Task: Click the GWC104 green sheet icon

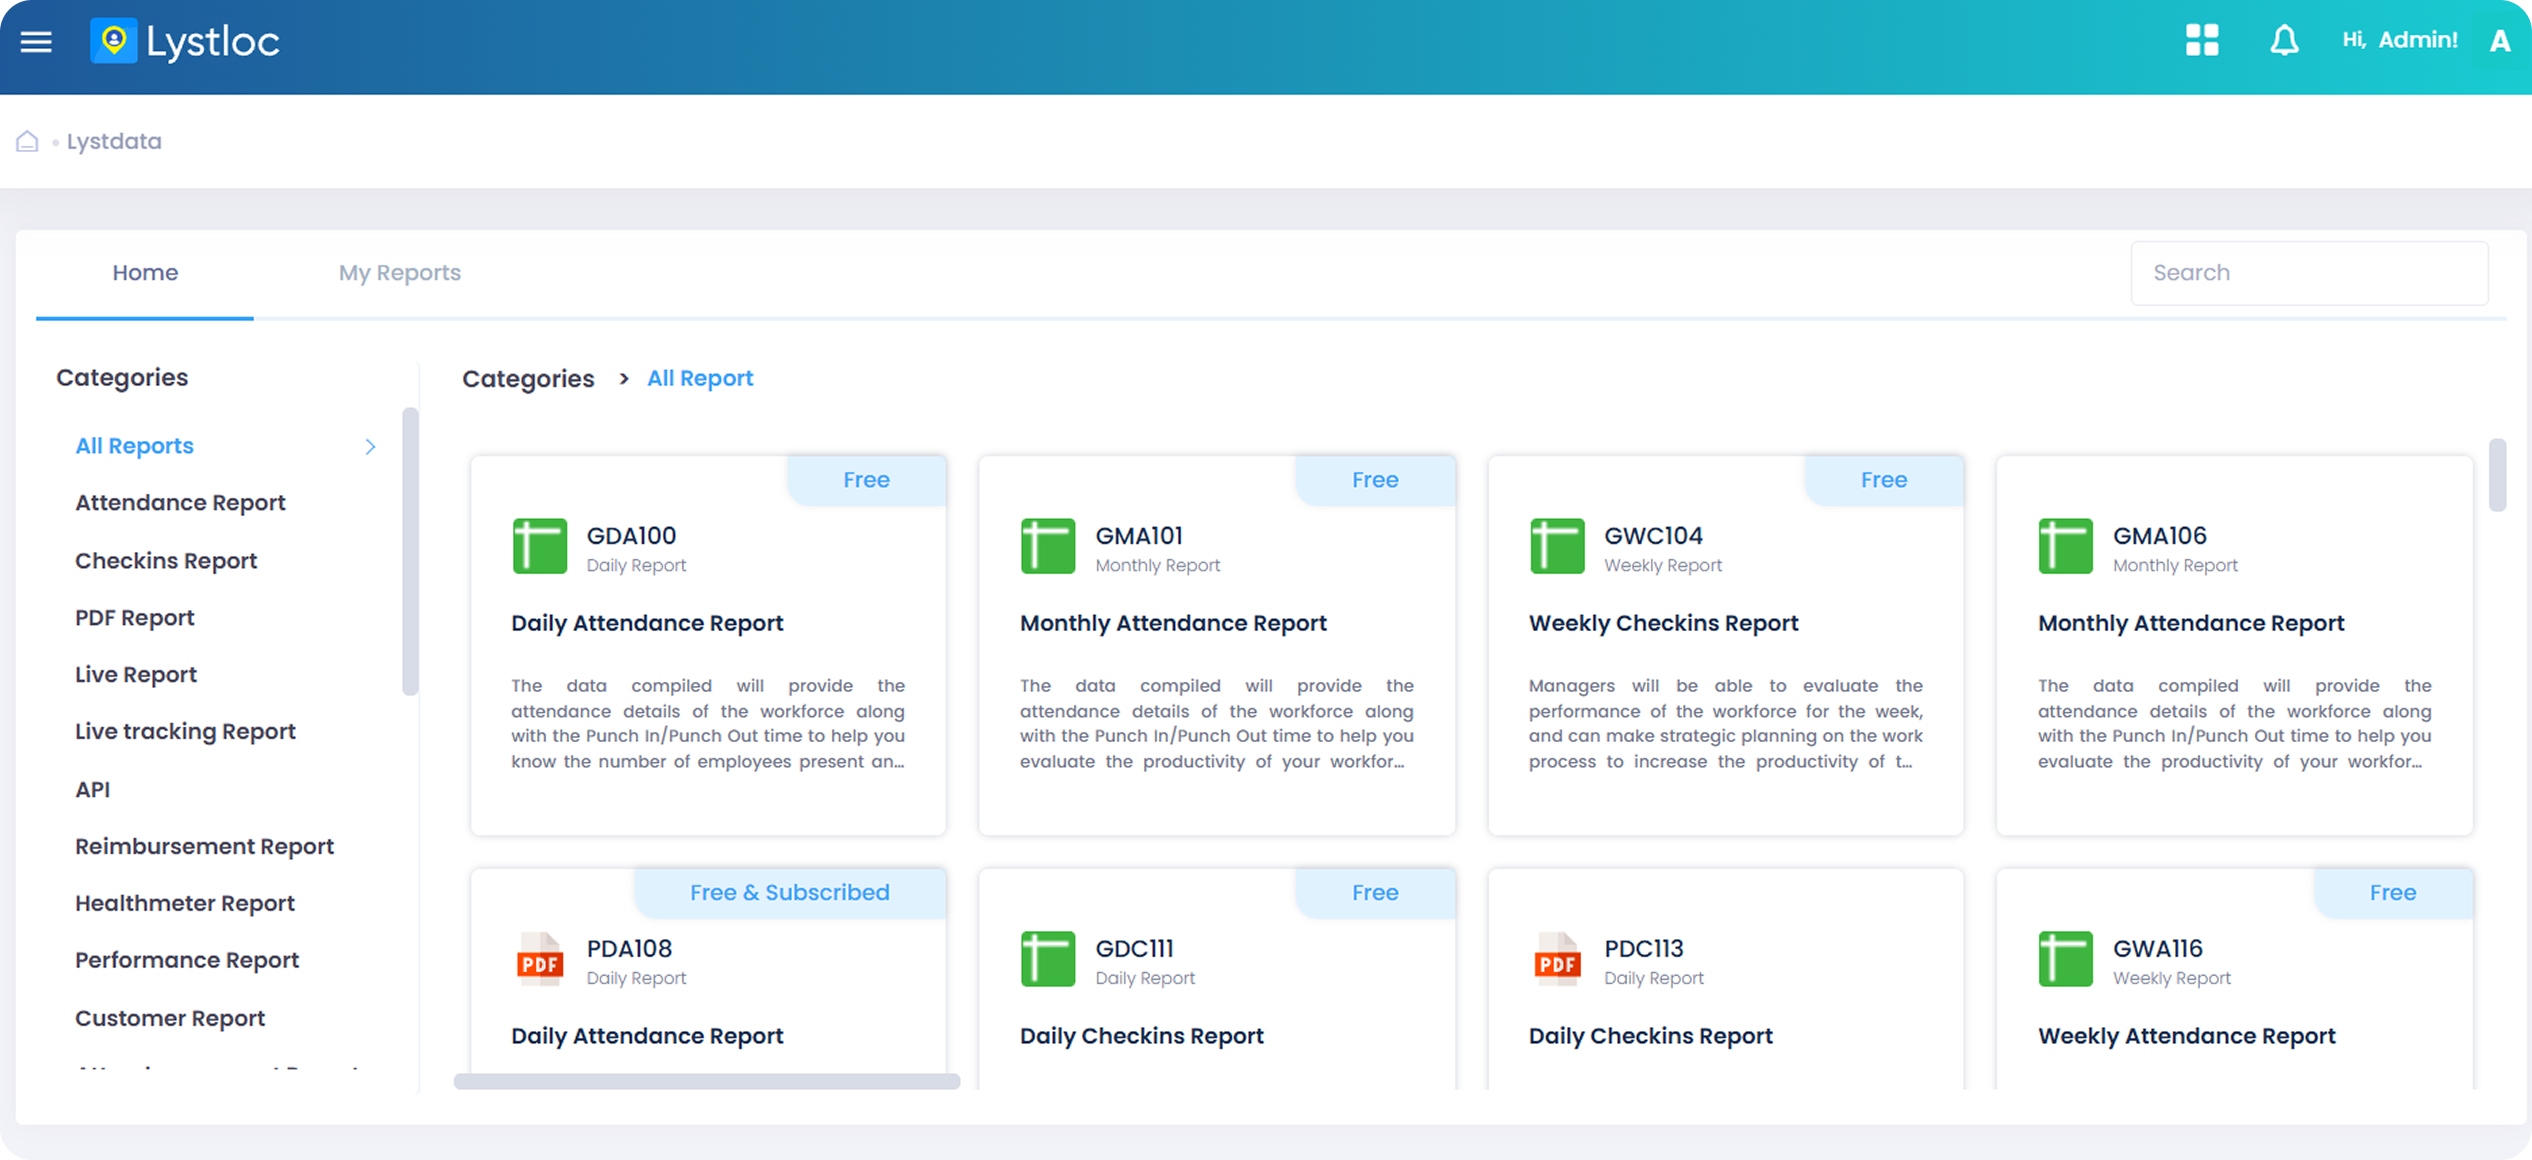Action: [1557, 546]
